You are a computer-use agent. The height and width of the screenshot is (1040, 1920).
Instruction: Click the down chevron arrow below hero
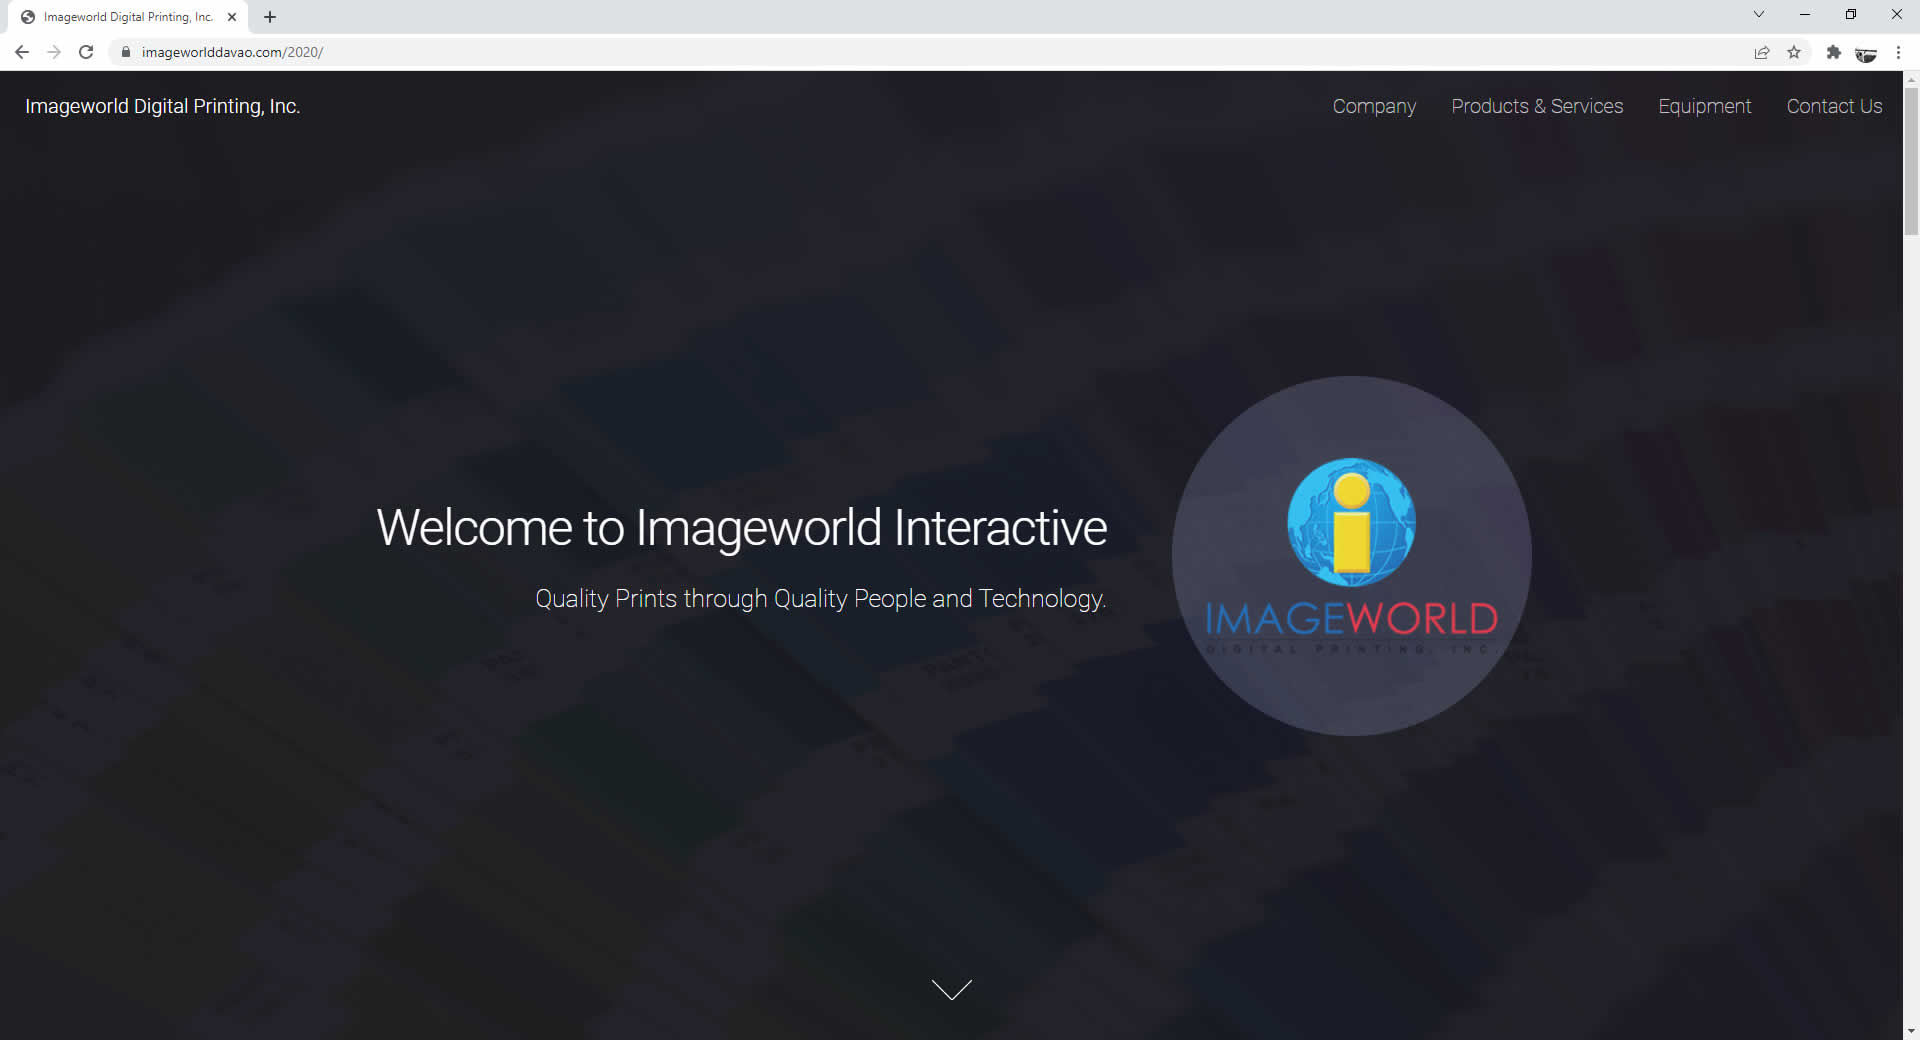point(951,989)
